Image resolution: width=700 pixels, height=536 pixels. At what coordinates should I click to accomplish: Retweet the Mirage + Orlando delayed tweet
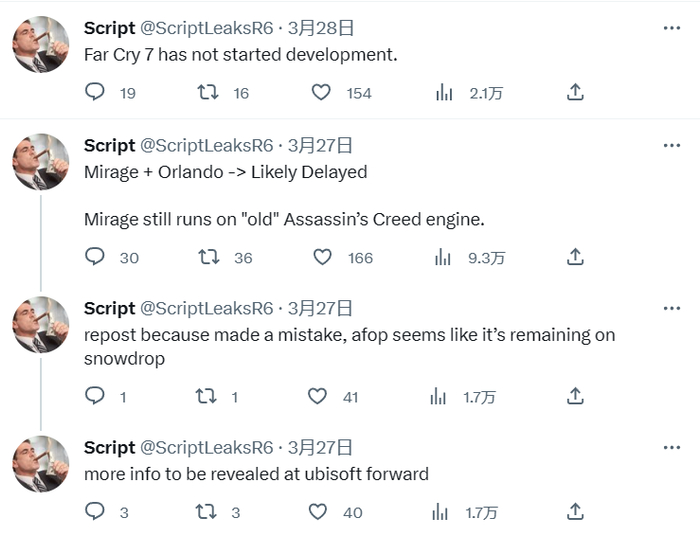point(209,257)
